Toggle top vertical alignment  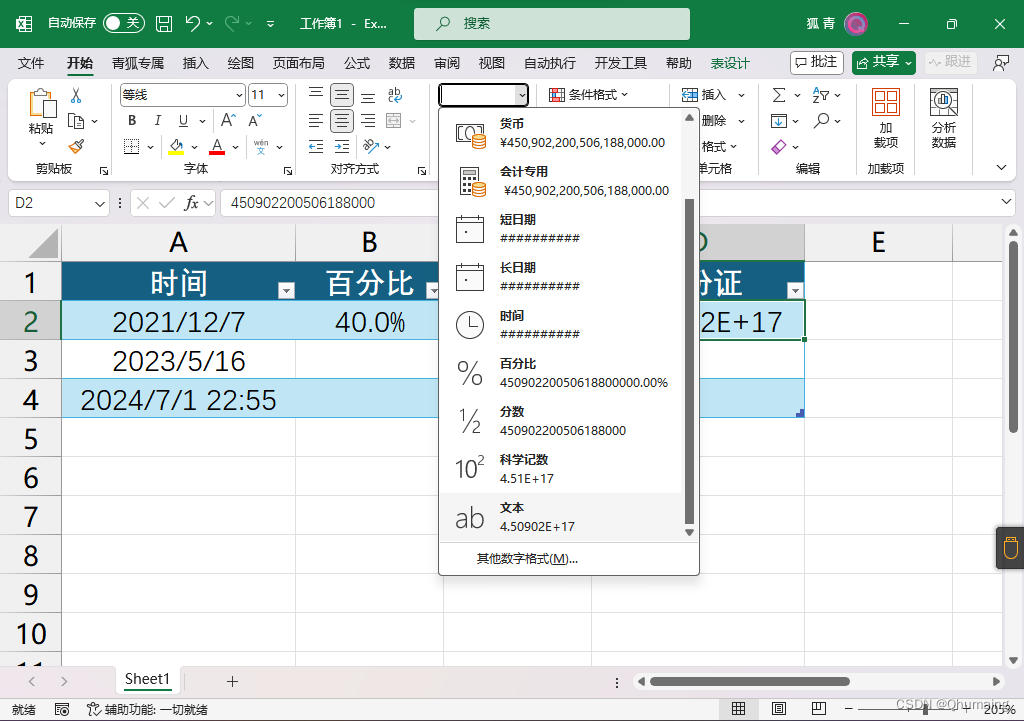[x=316, y=95]
